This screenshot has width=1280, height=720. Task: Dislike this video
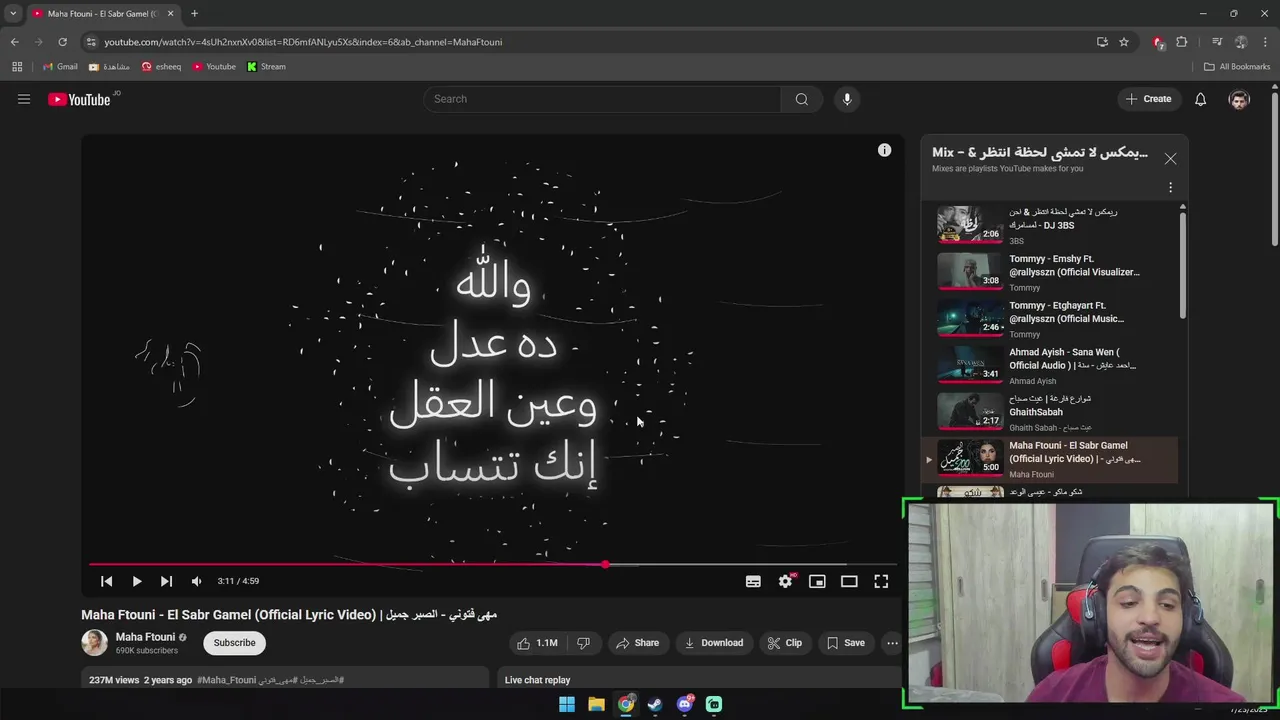point(583,643)
